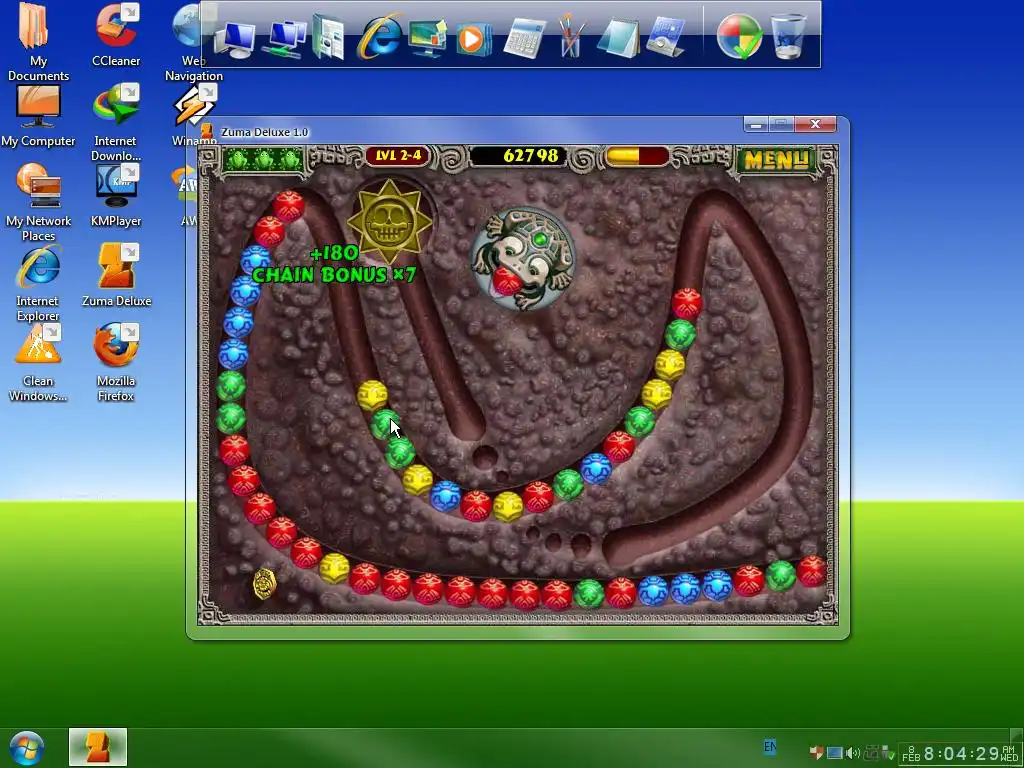Click the CHAIN BONUS x7 text
1024x768 pixels.
(x=334, y=274)
